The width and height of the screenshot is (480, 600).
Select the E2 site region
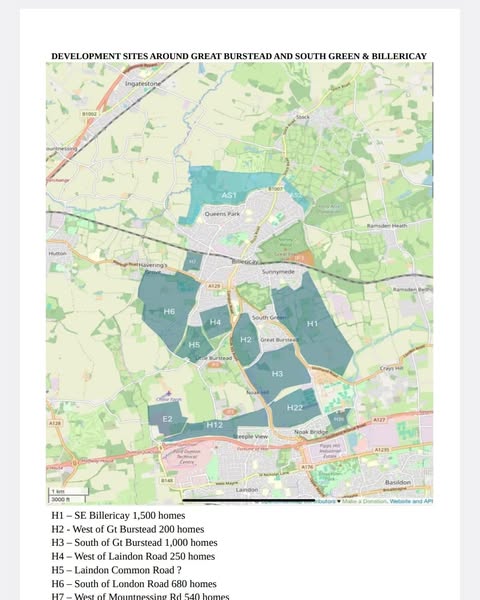point(167,419)
